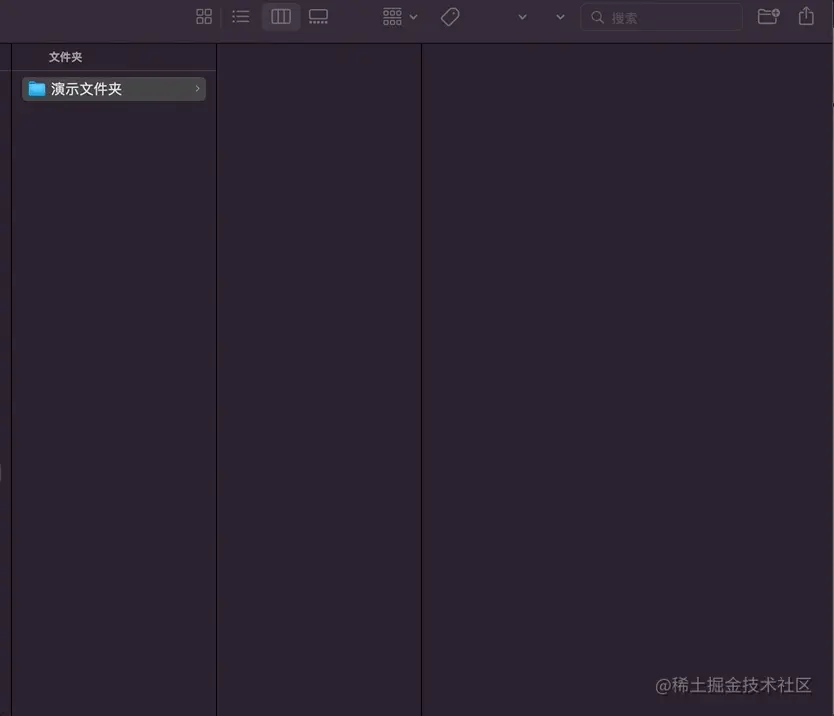Image resolution: width=834 pixels, height=716 pixels.
Task: Click the item grouping icon in toolbar
Action: pyautogui.click(x=391, y=16)
